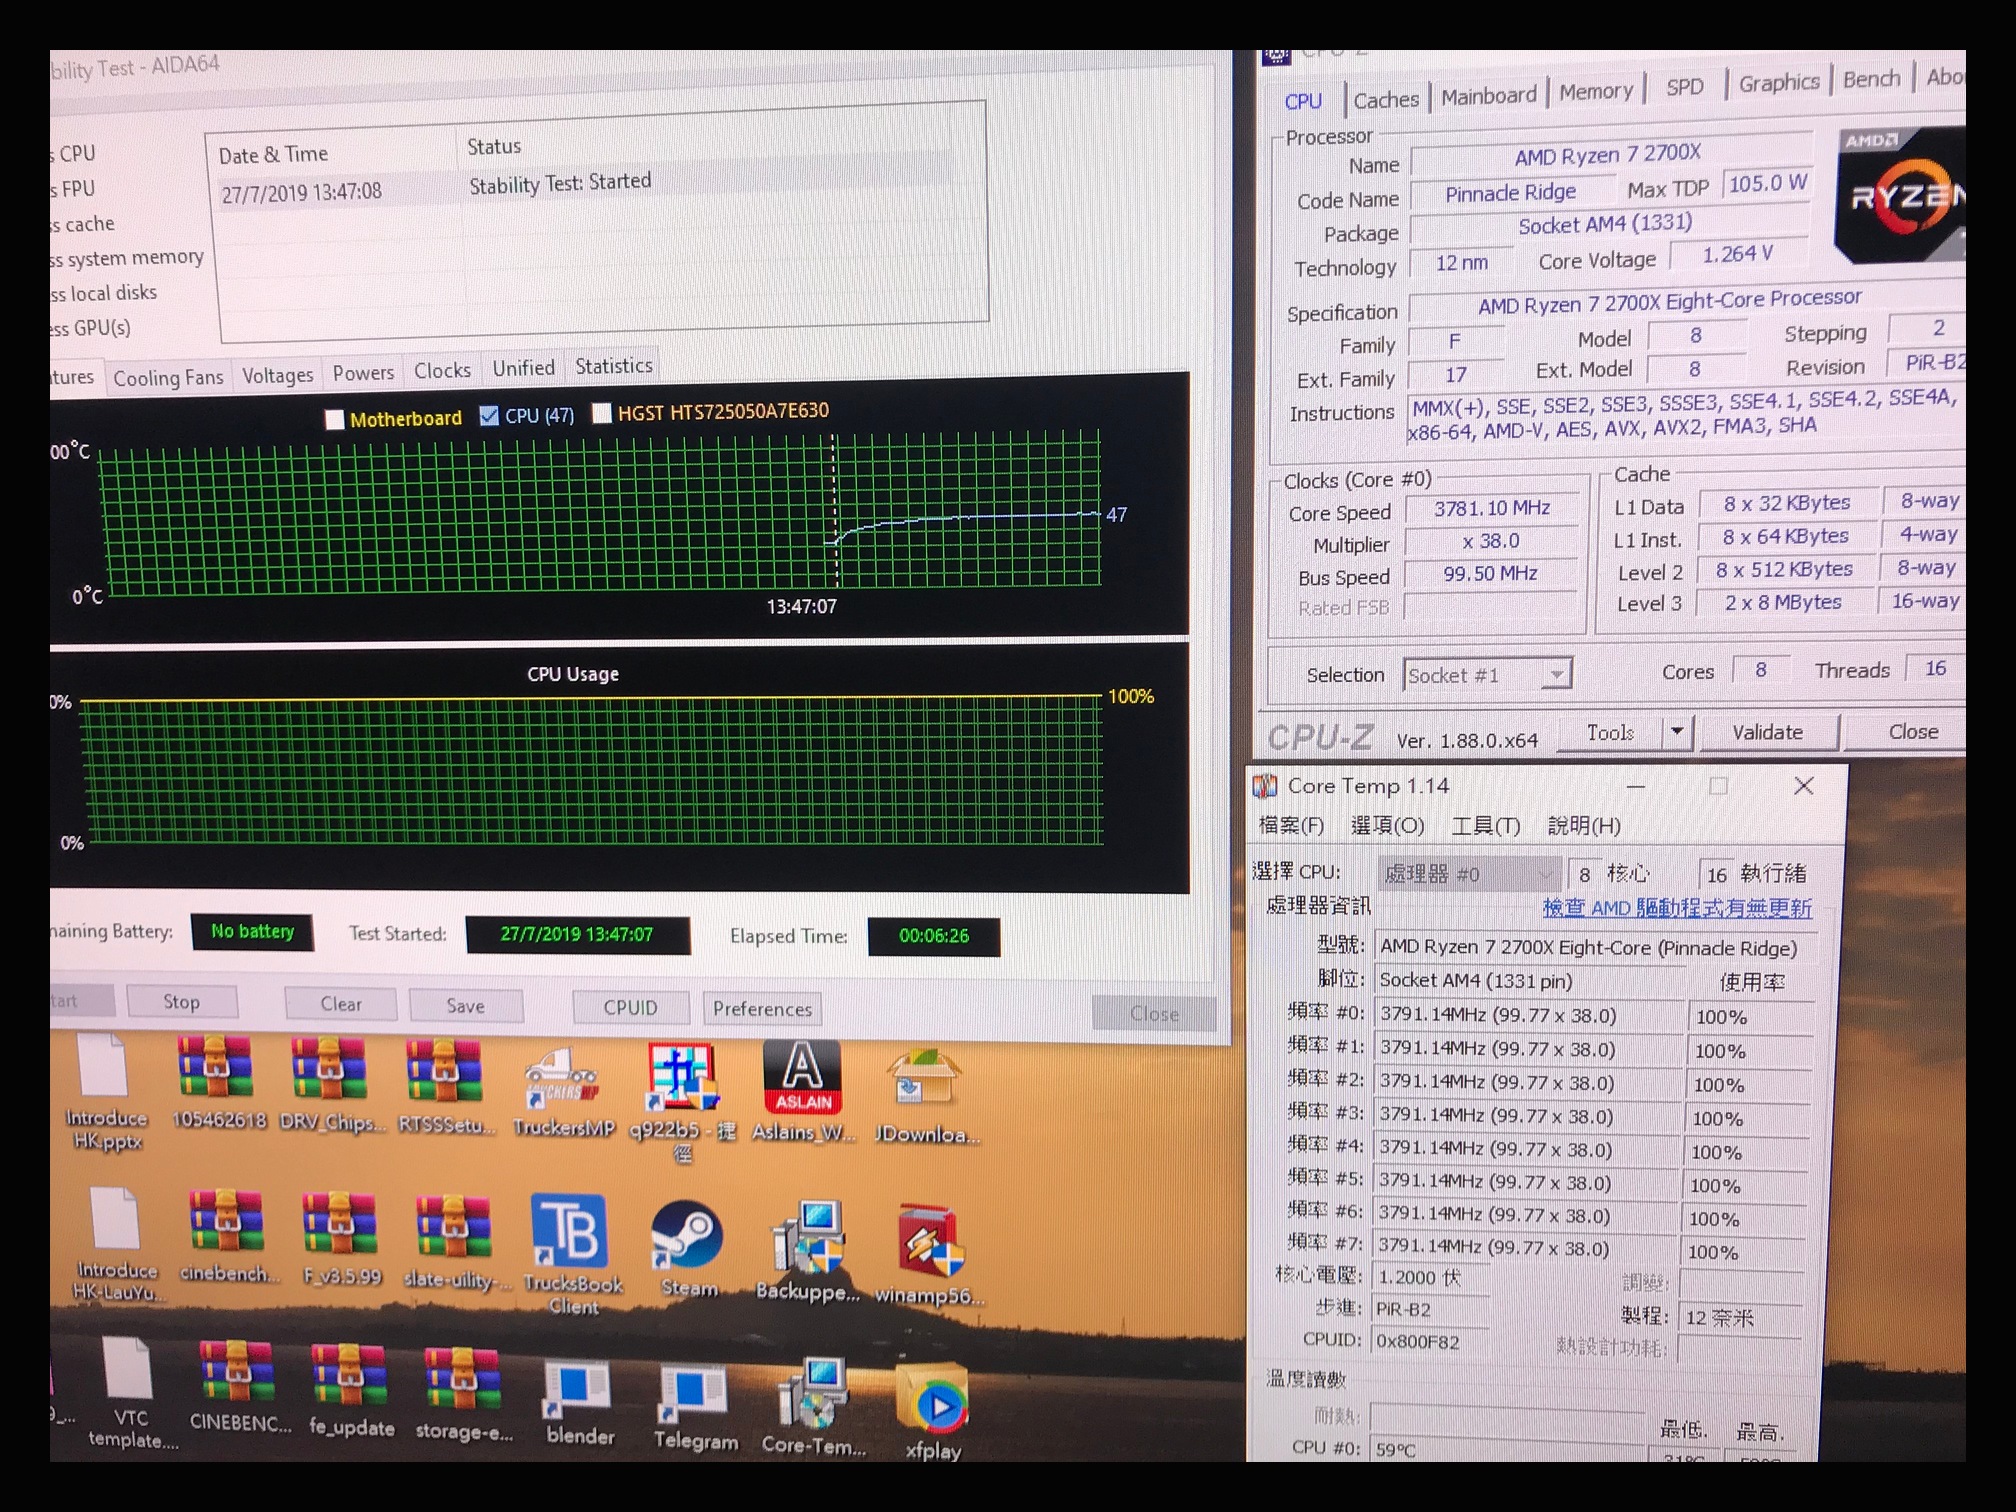Click the AMD driver update check link
This screenshot has width=2016, height=1512.
1677,908
